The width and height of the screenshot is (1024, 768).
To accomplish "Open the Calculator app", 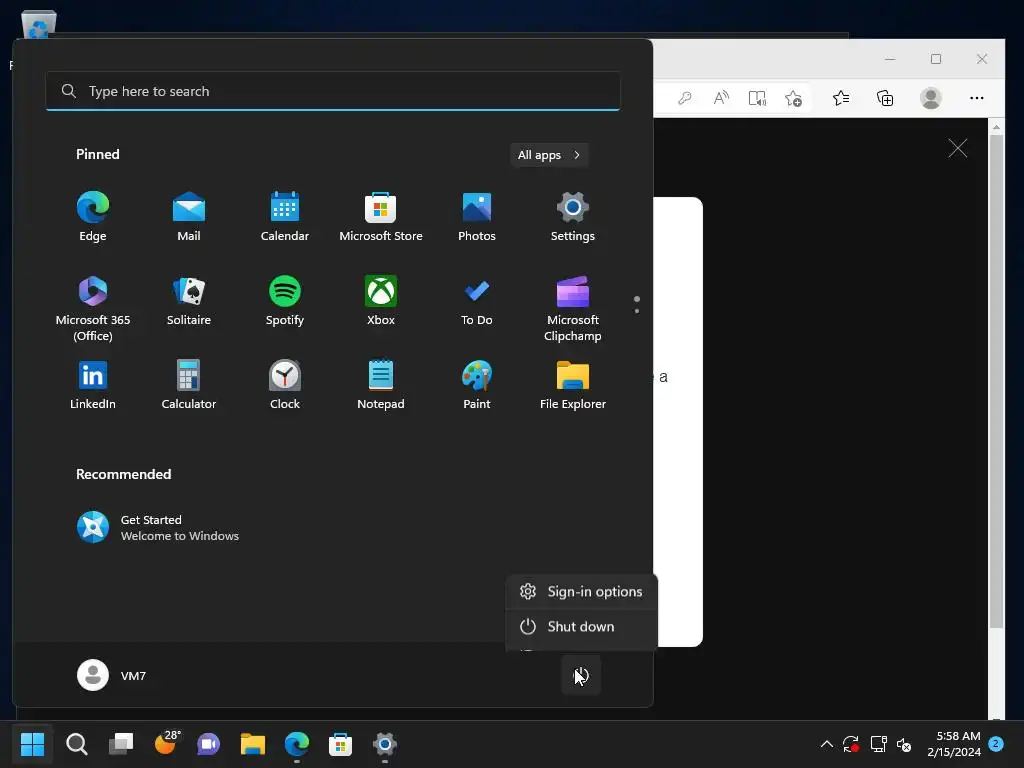I will click(x=189, y=385).
